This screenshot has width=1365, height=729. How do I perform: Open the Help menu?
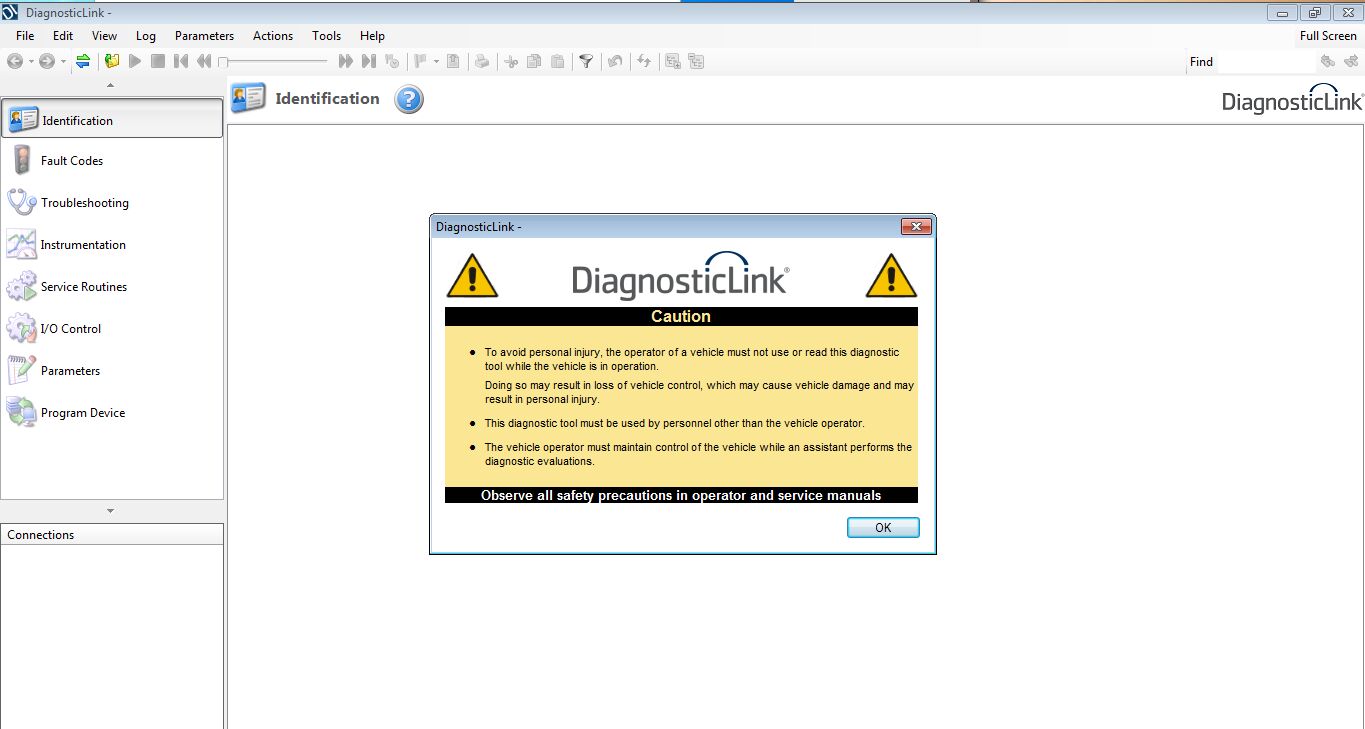coord(372,36)
